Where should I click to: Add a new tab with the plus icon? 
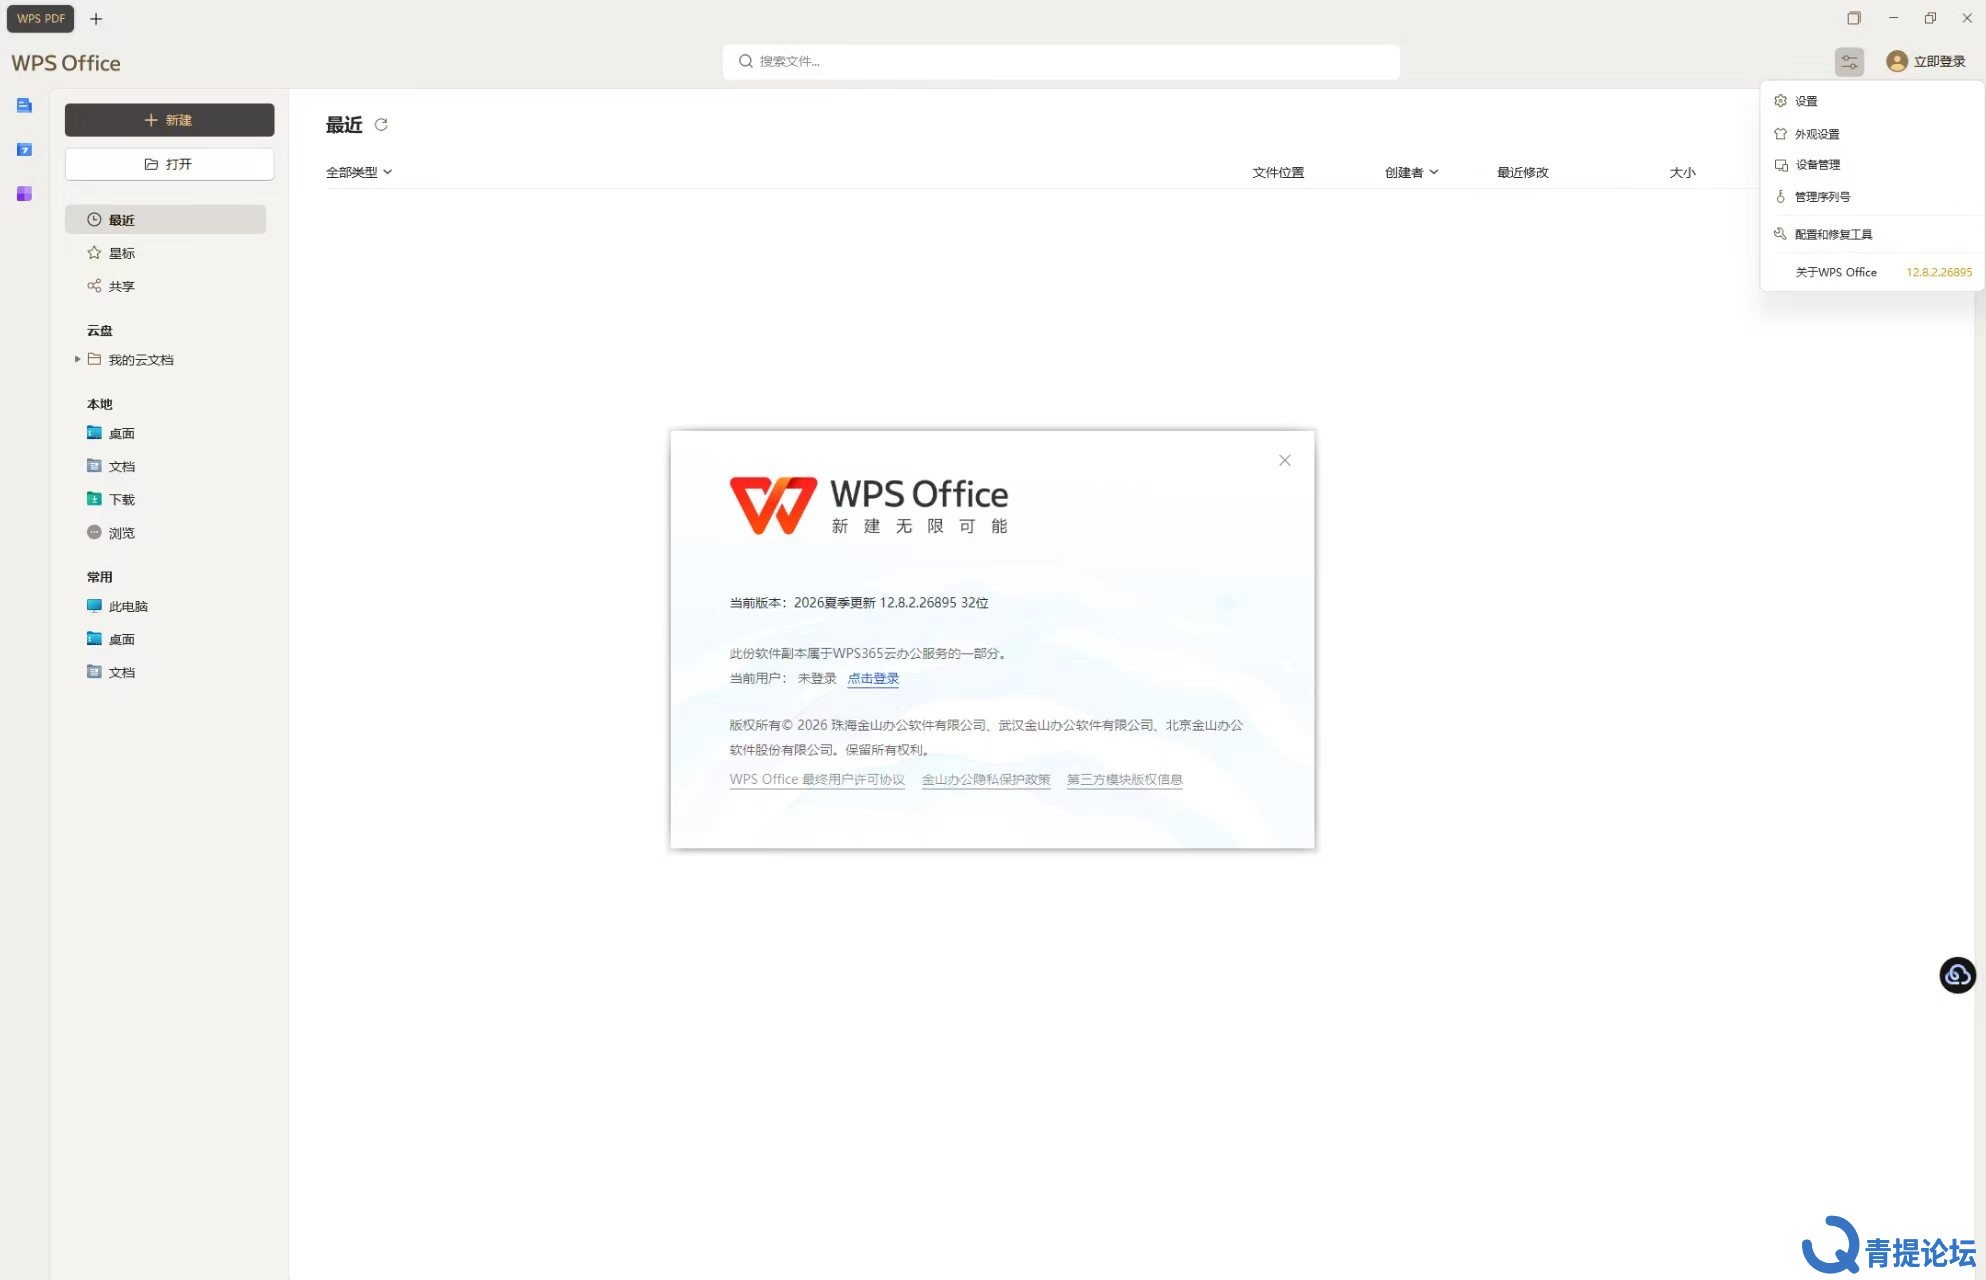[96, 19]
